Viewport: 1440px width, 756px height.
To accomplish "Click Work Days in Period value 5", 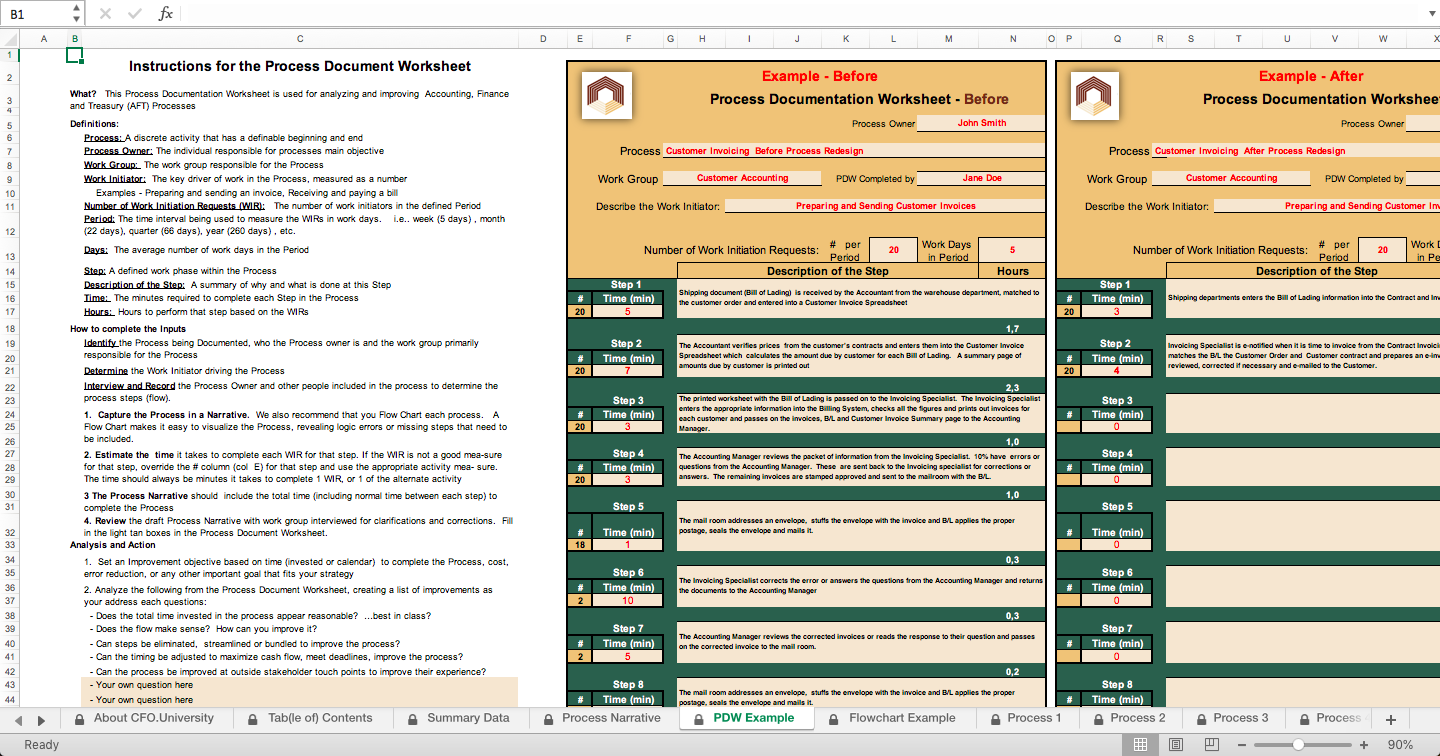I will click(1011, 250).
